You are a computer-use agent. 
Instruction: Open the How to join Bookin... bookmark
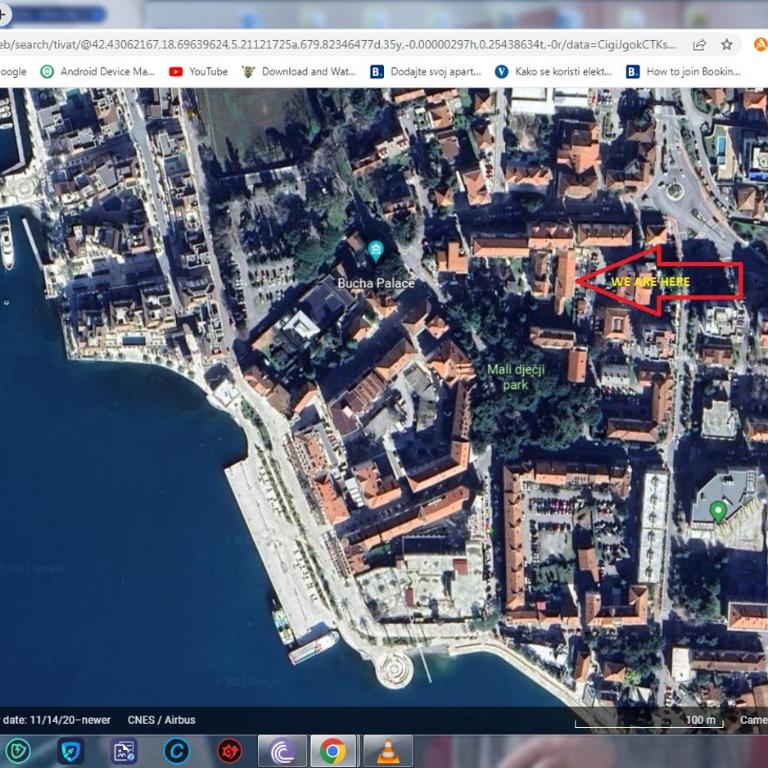683,72
